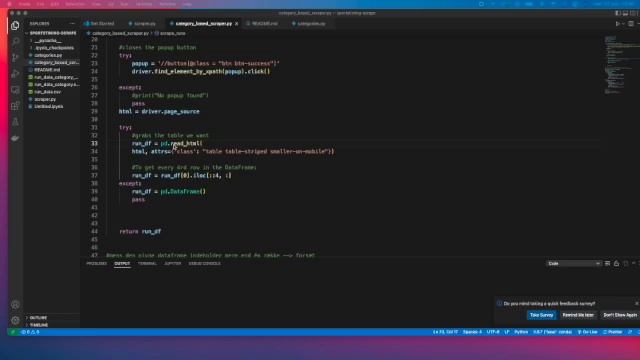Open the PROBLEMS panel tab
The image size is (640, 360).
[96, 264]
